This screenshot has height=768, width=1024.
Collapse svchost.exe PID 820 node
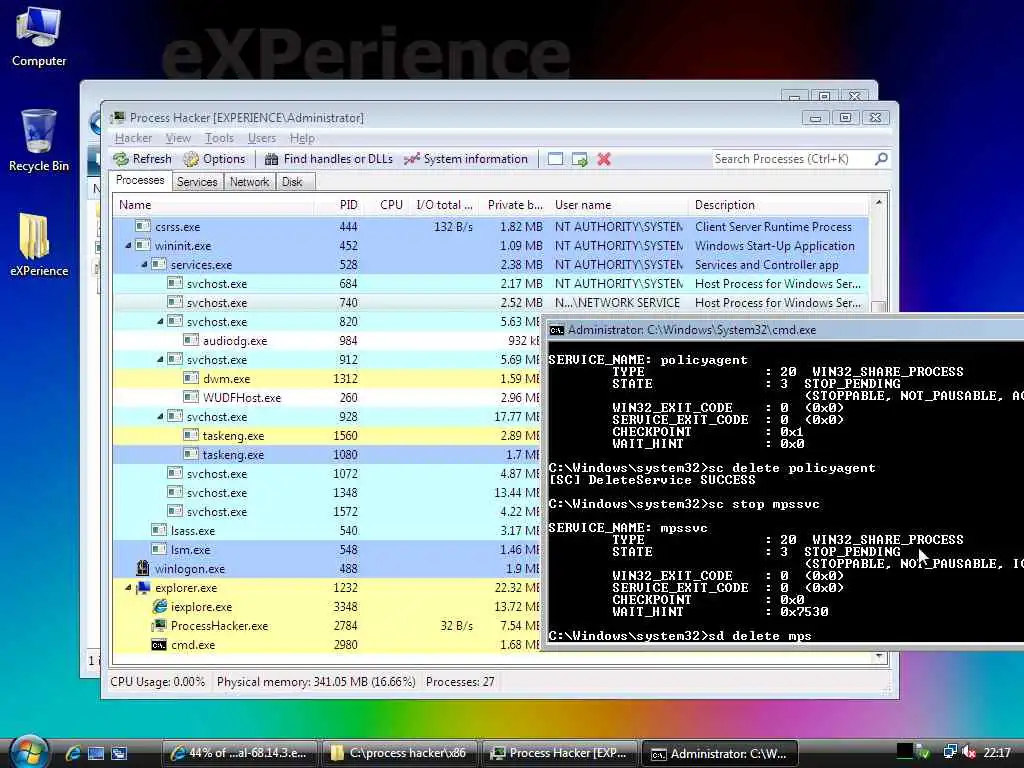tap(160, 321)
